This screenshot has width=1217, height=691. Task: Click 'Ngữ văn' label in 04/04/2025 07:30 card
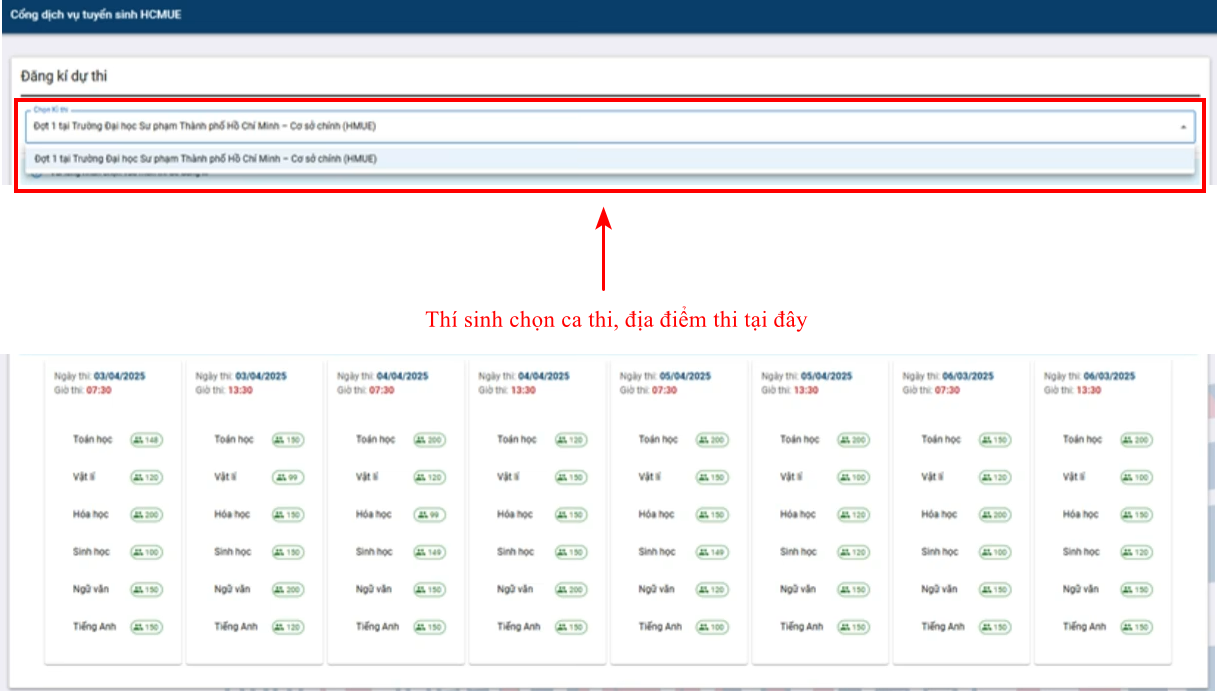click(374, 590)
